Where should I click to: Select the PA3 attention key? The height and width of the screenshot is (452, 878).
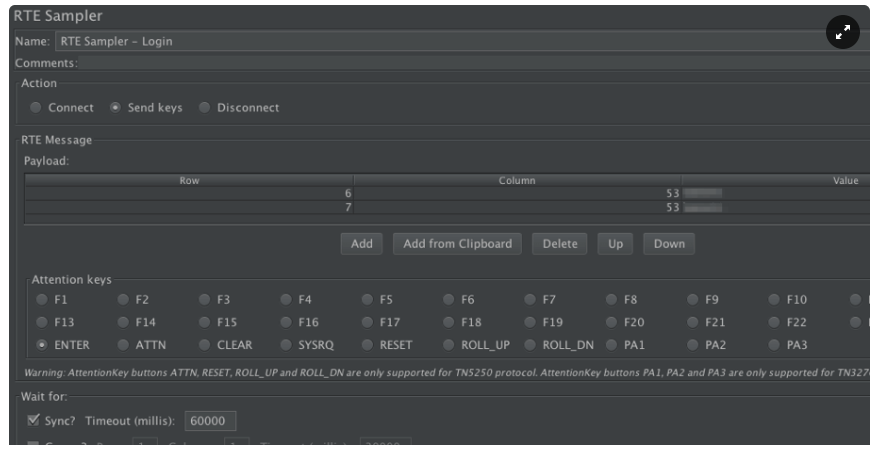click(777, 345)
